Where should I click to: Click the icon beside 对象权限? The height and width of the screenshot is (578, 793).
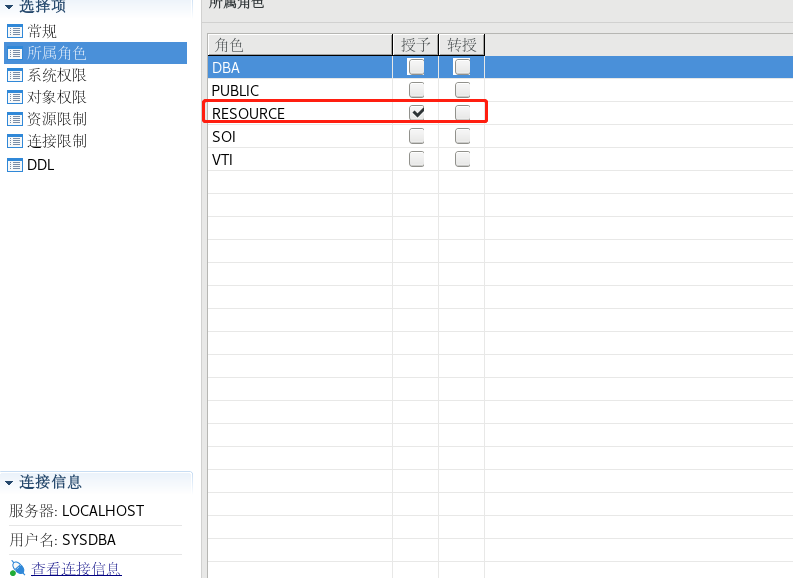tap(15, 97)
